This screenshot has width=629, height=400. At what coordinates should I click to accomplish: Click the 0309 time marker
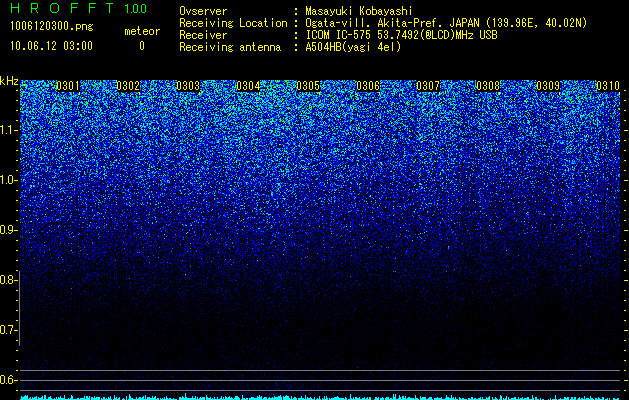pyautogui.click(x=548, y=86)
